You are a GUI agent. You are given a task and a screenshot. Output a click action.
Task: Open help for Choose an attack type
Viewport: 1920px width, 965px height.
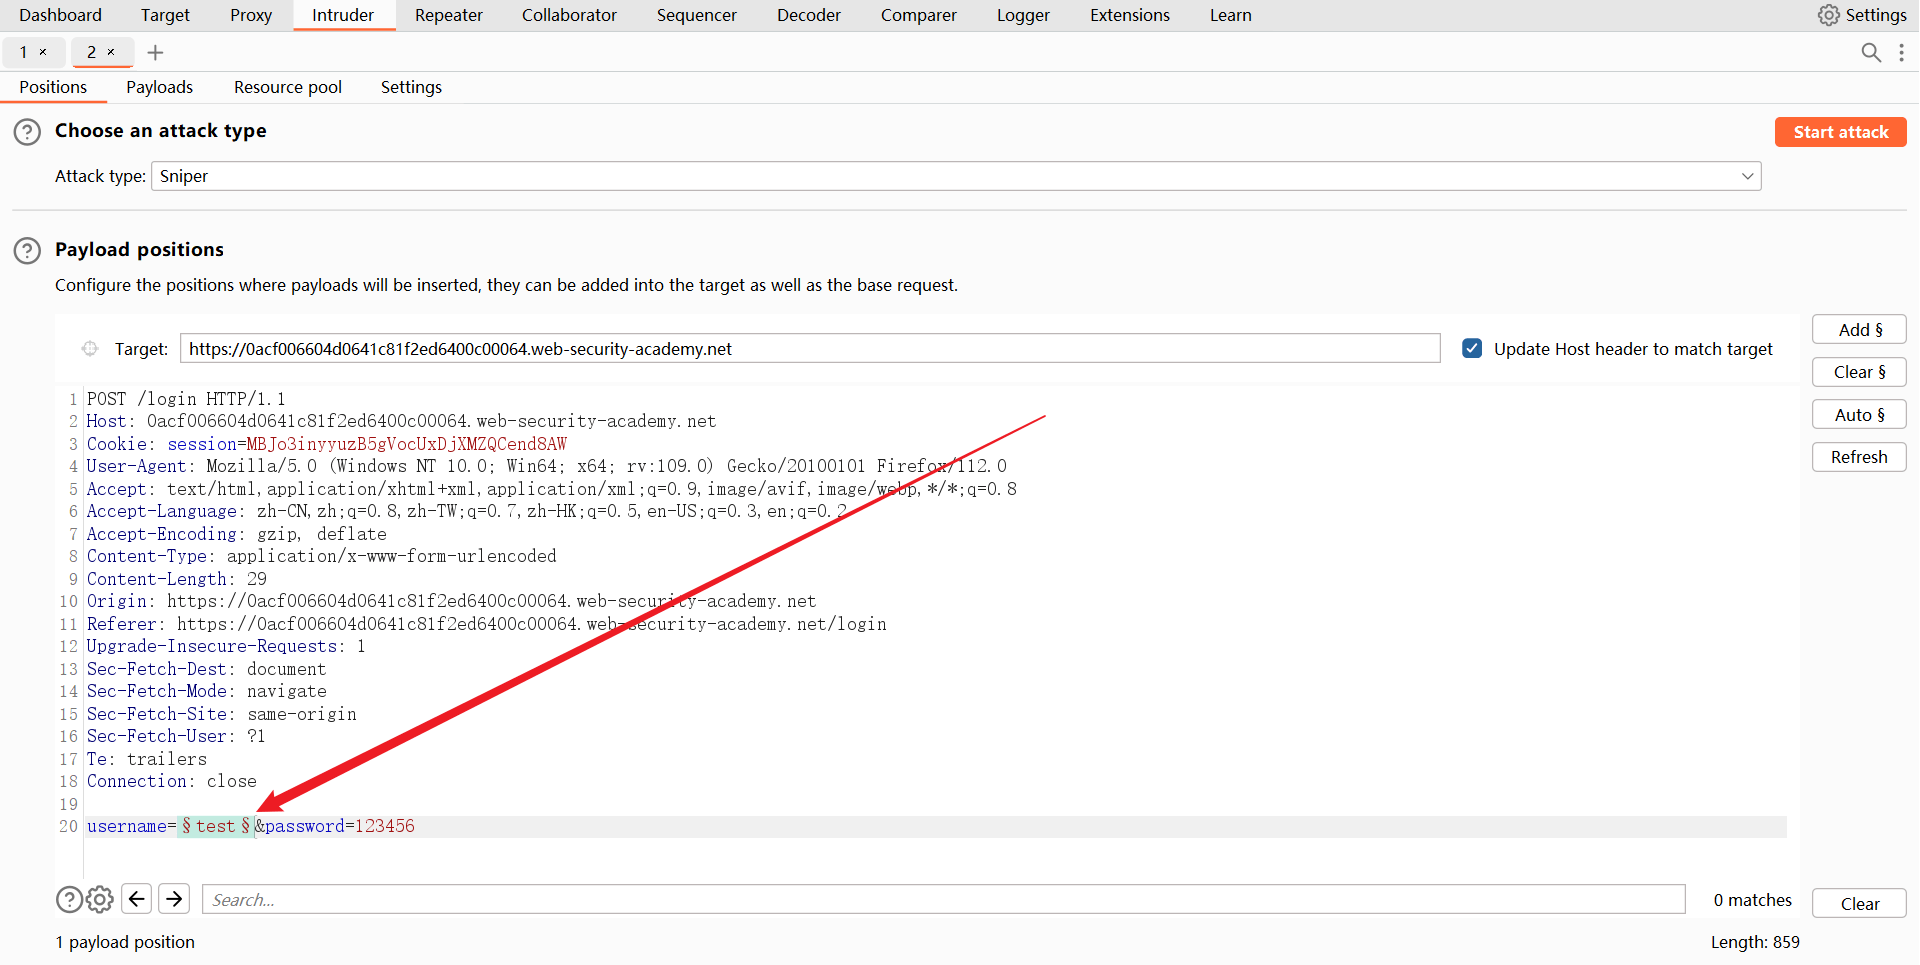pyautogui.click(x=27, y=132)
